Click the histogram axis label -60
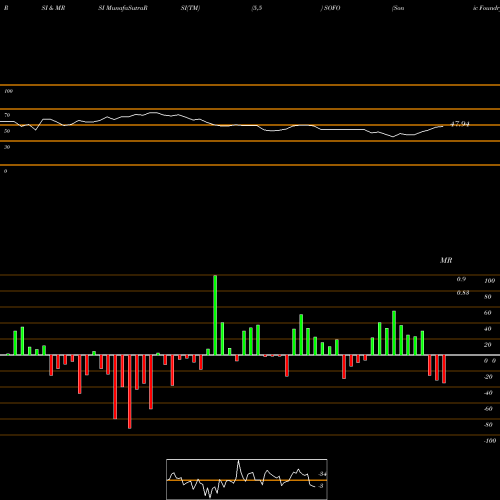500x500 pixels. [x=488, y=409]
